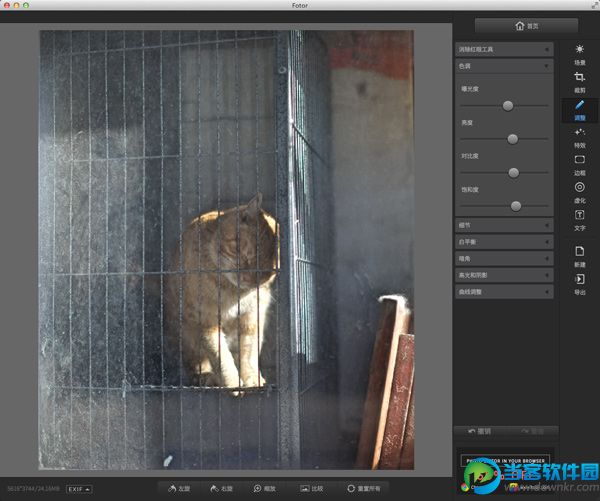
Task: Expand the 消除红眼工具 section
Action: pyautogui.click(x=503, y=49)
